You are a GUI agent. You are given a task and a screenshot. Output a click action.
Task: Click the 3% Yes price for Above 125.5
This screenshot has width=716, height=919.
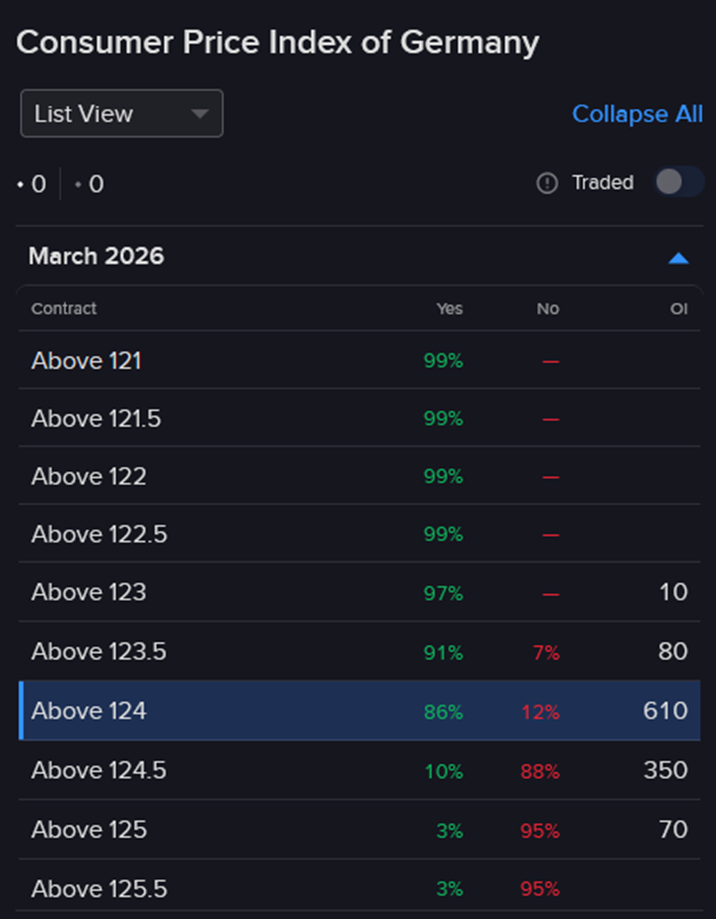(448, 889)
